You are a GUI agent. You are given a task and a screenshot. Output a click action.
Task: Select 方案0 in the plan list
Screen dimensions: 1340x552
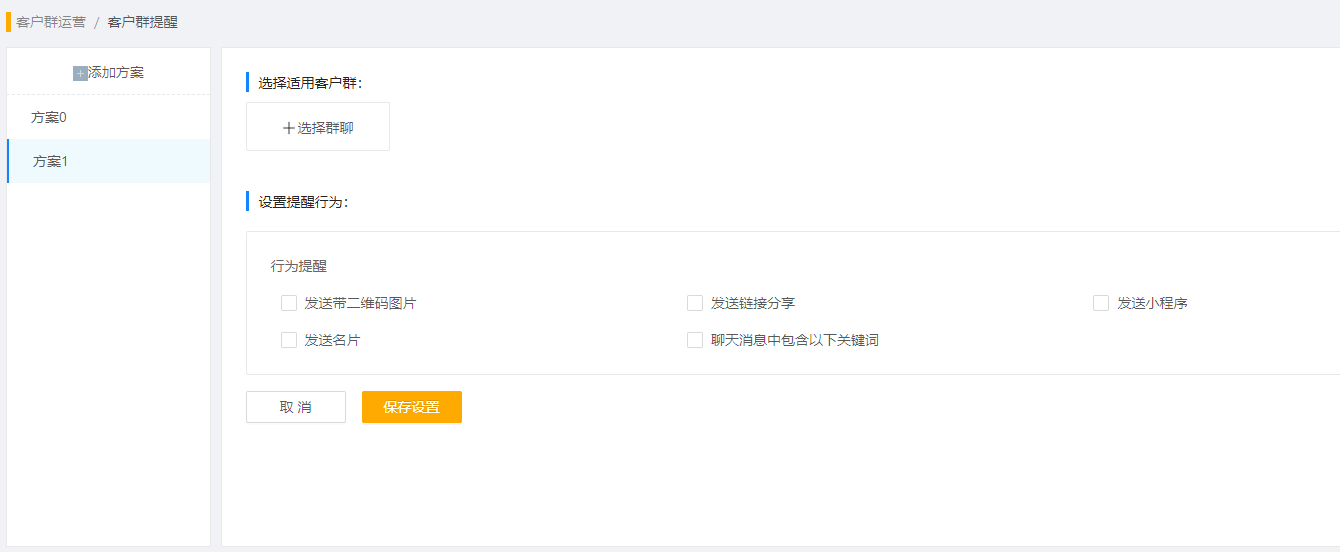pyautogui.click(x=109, y=118)
